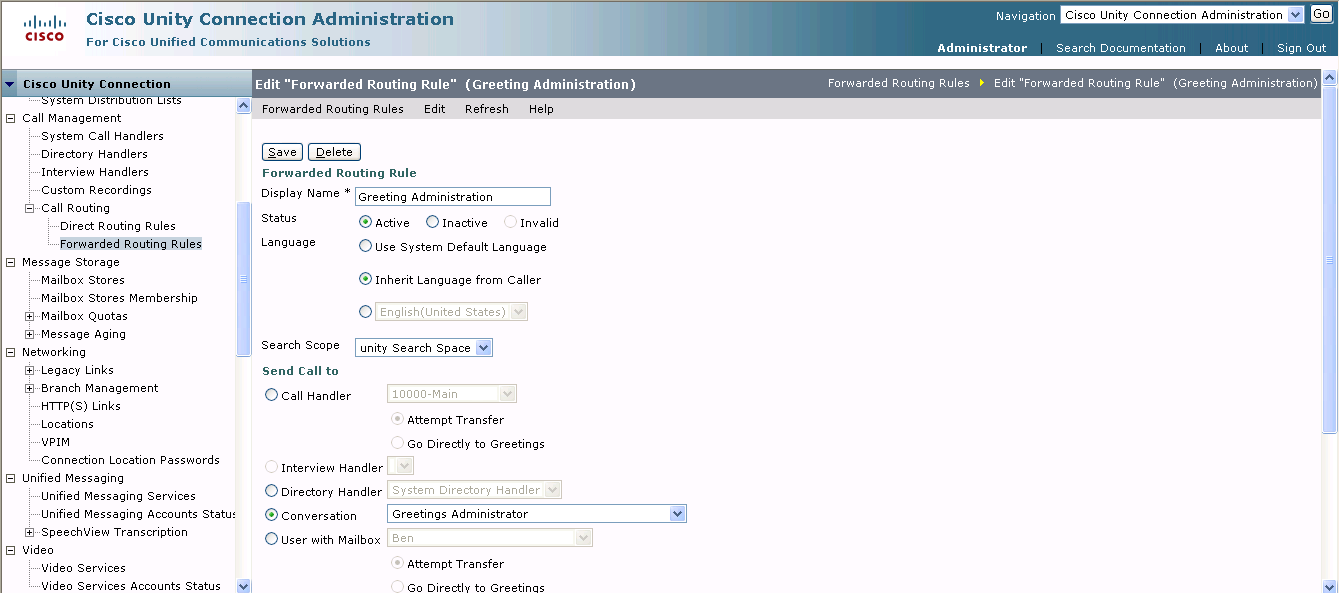Open HTTP(S) Links in the tree
This screenshot has height=593, width=1340.
click(x=81, y=406)
